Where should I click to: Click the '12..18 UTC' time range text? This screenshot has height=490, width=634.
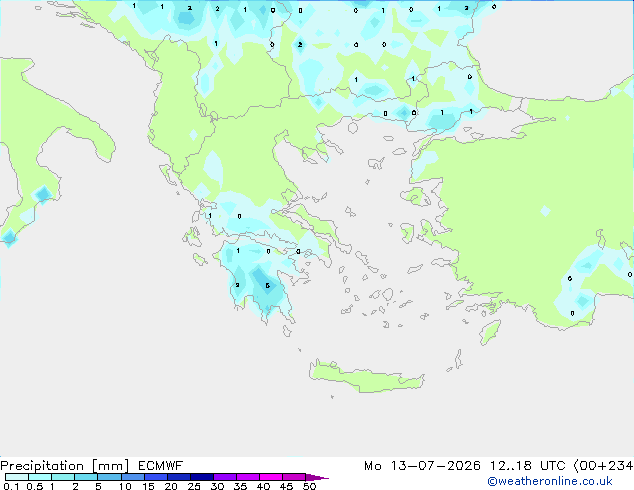tap(527, 466)
